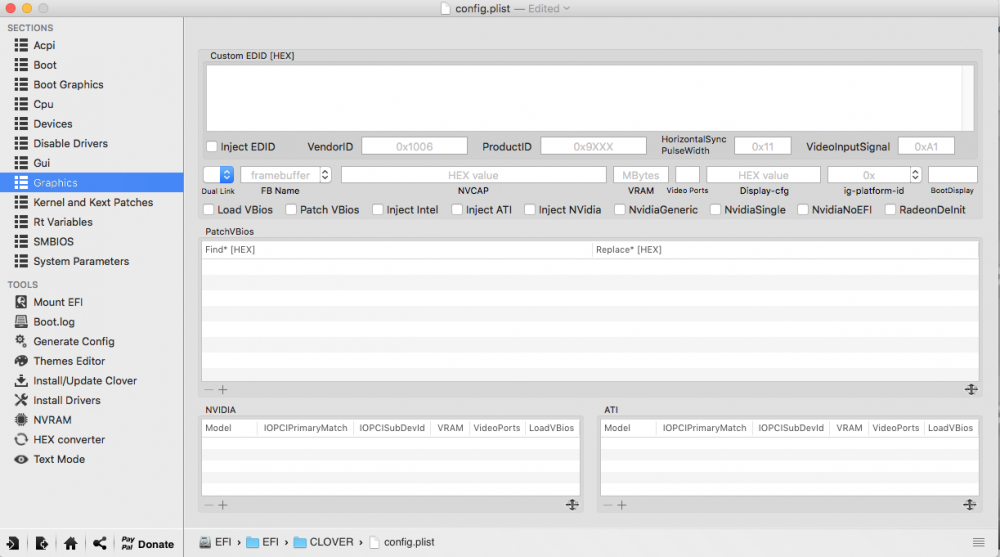Click the VRAM MBytes field
This screenshot has width=1000, height=557.
(641, 175)
